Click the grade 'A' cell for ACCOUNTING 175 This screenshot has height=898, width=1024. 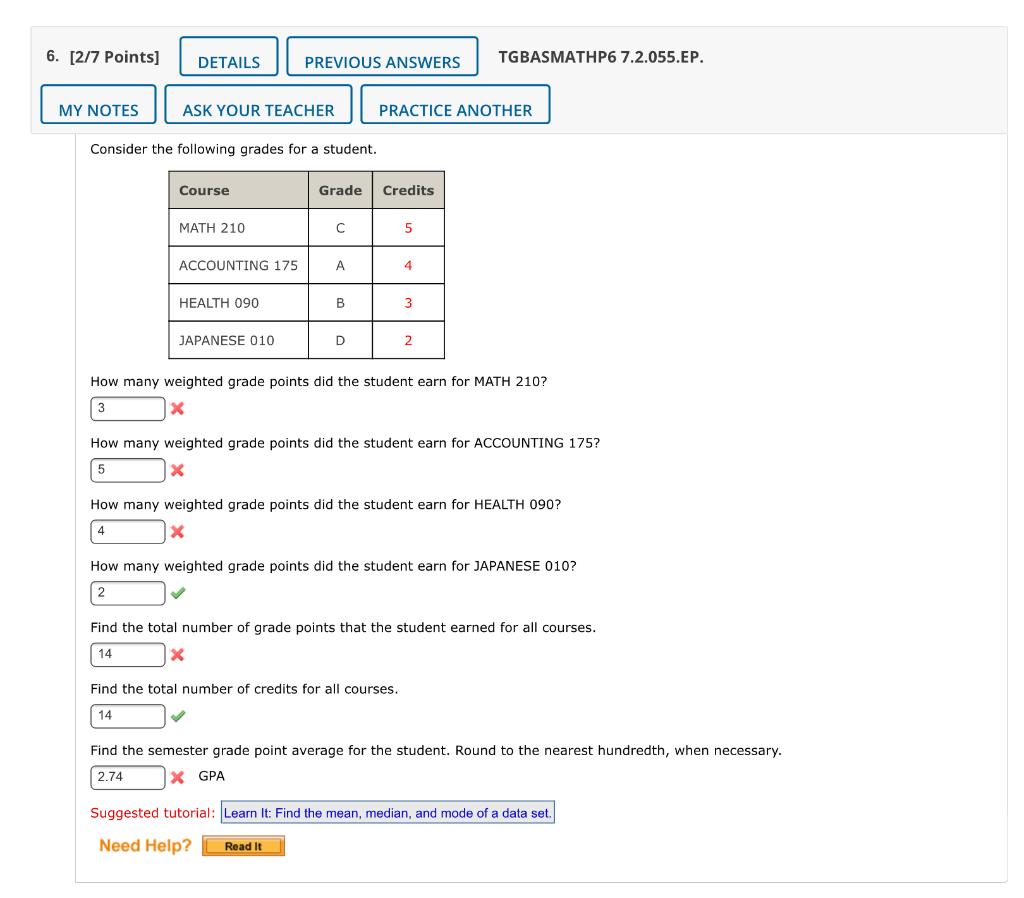(x=340, y=265)
